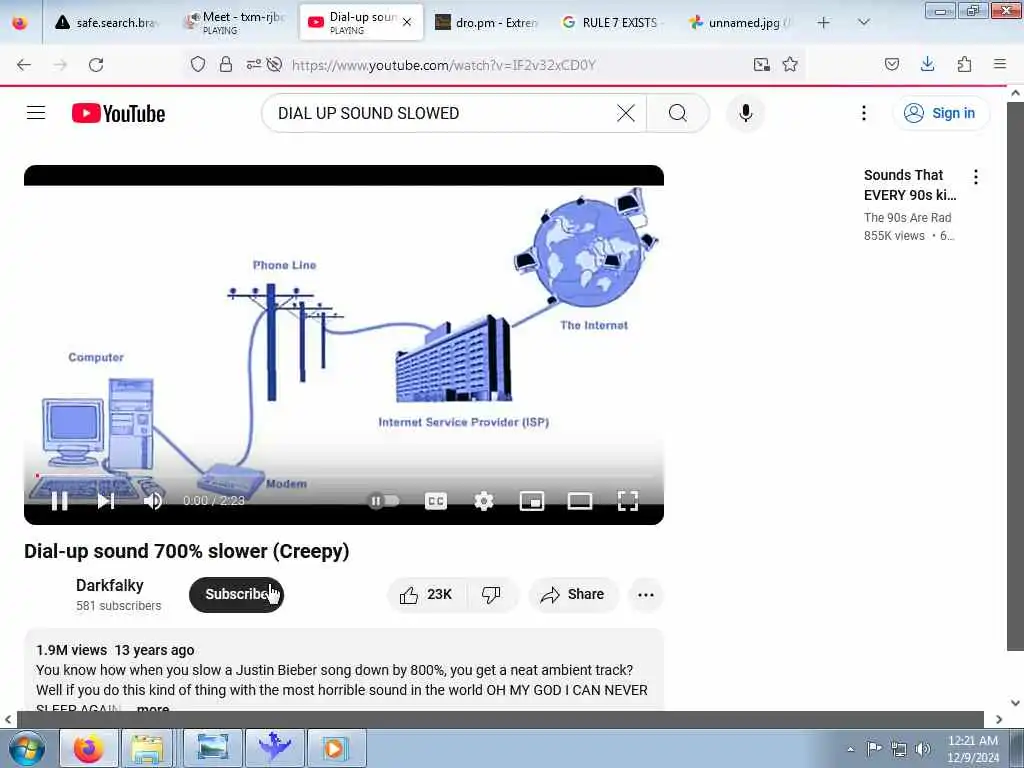Open more actions ellipsis under video
This screenshot has height=768, width=1024.
tap(646, 594)
